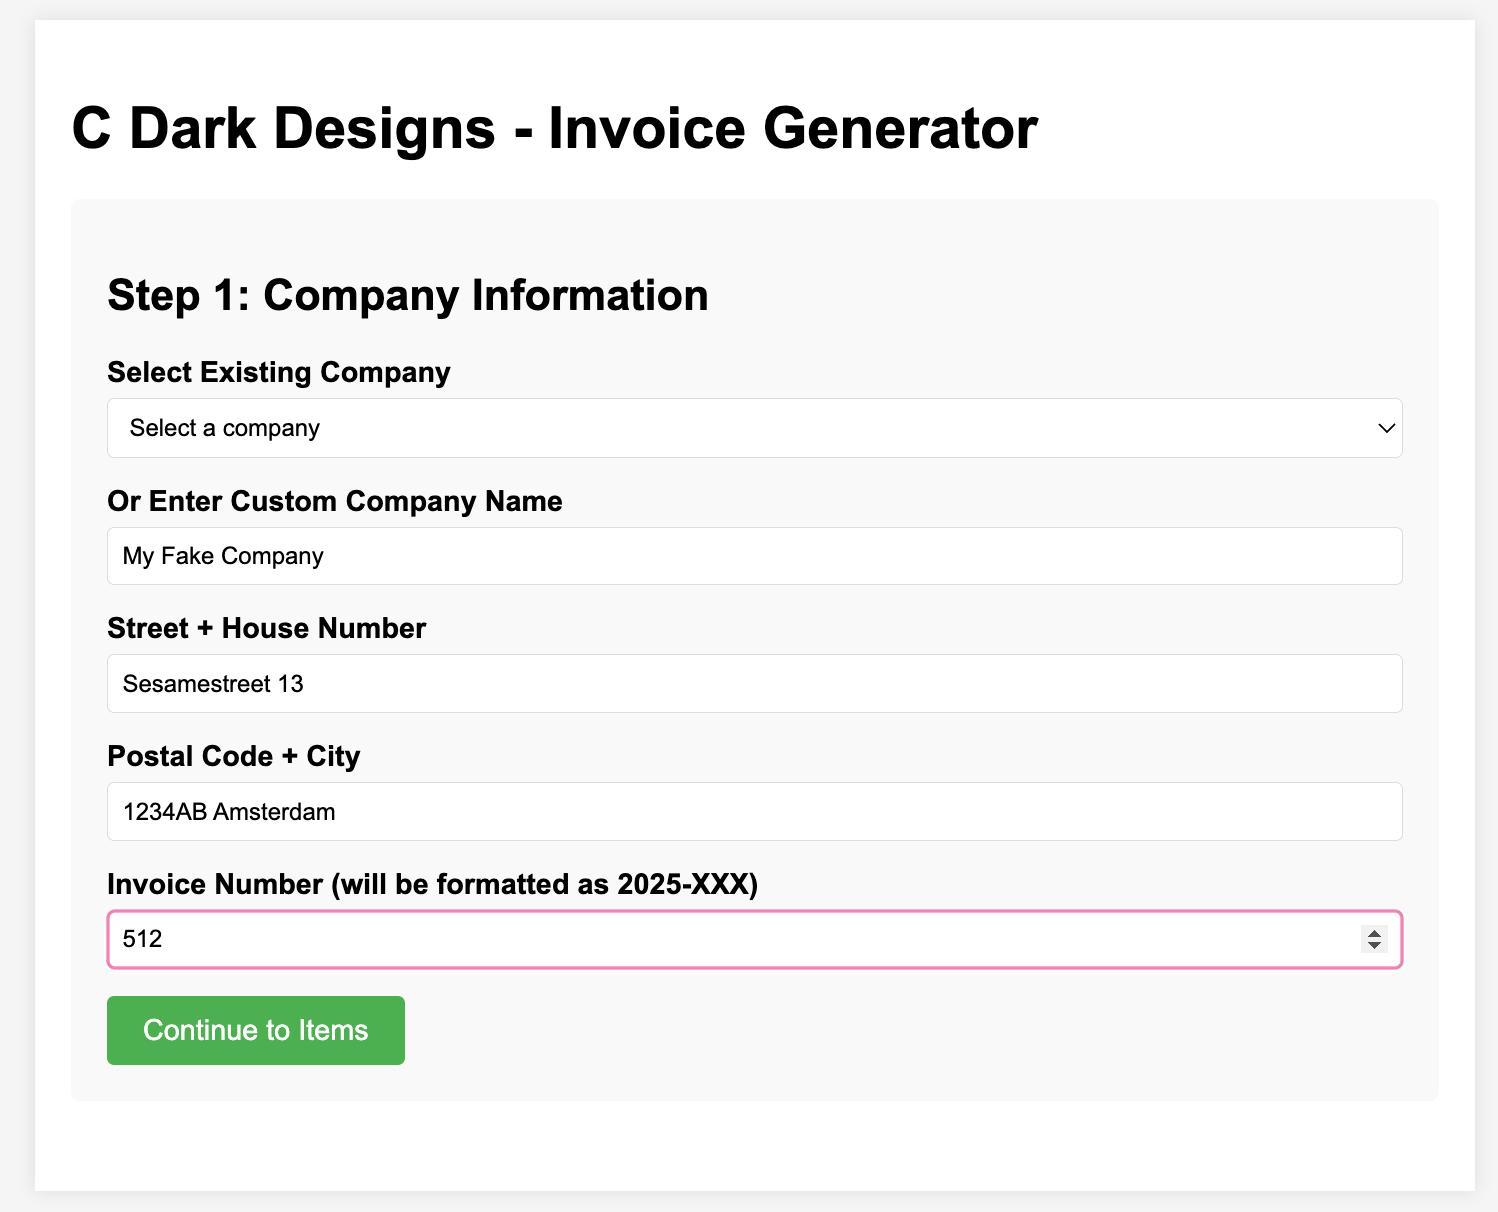1498x1212 pixels.
Task: Decrease invoice number with down arrow
Action: (x=1374, y=946)
